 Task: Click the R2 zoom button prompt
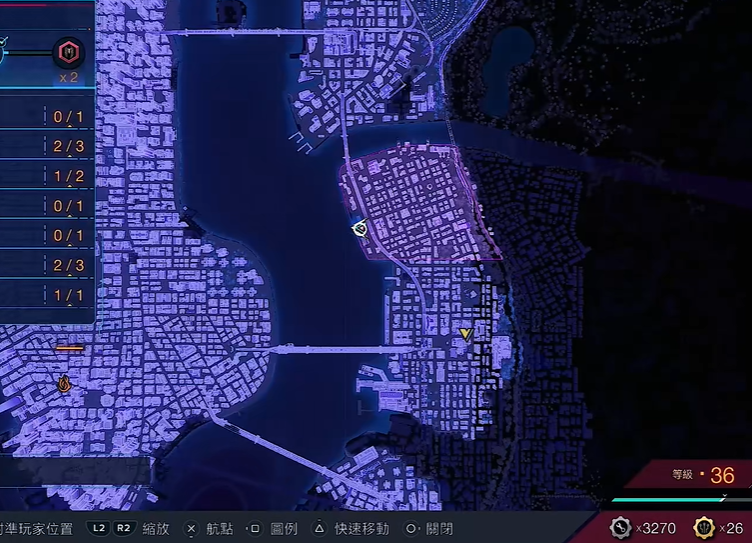(124, 528)
